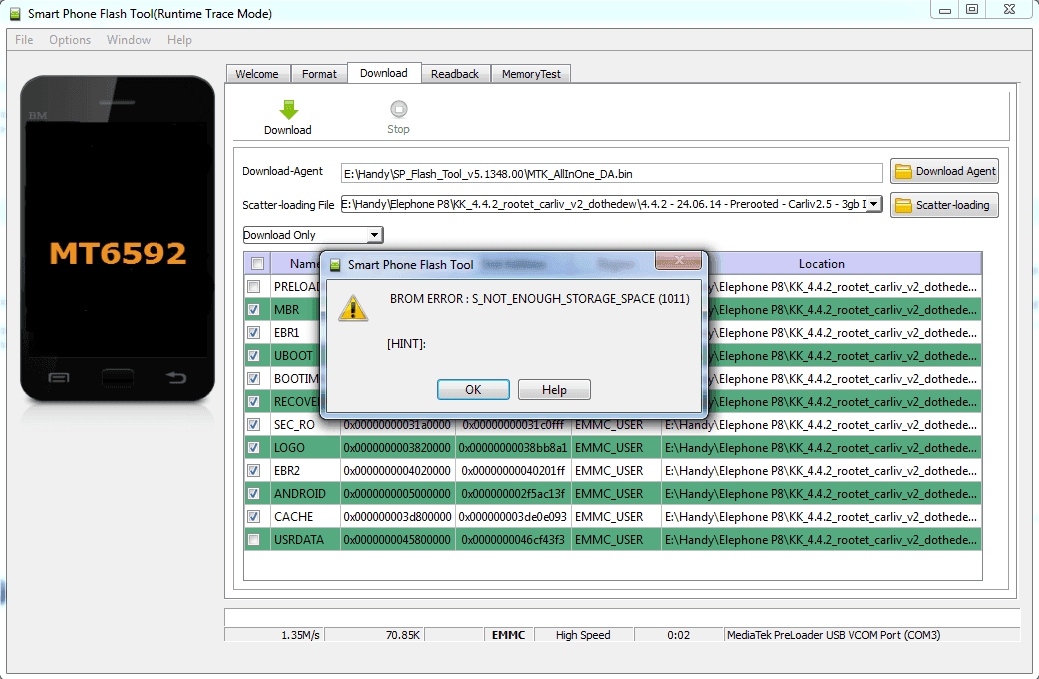Uncheck the SEC_RO partition checkbox

[253, 425]
